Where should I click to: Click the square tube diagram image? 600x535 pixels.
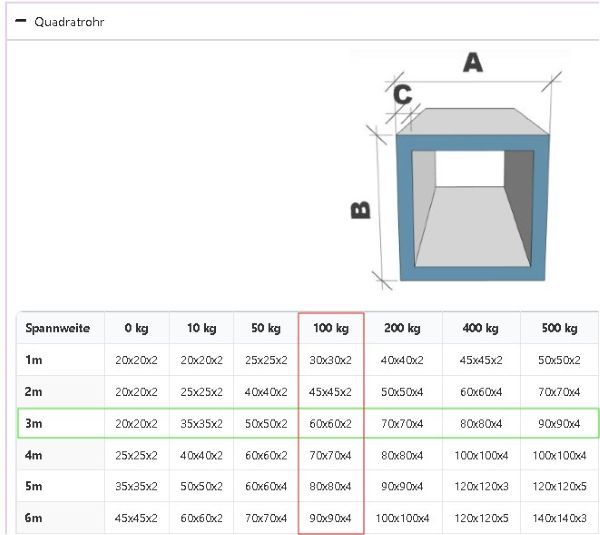click(460, 172)
